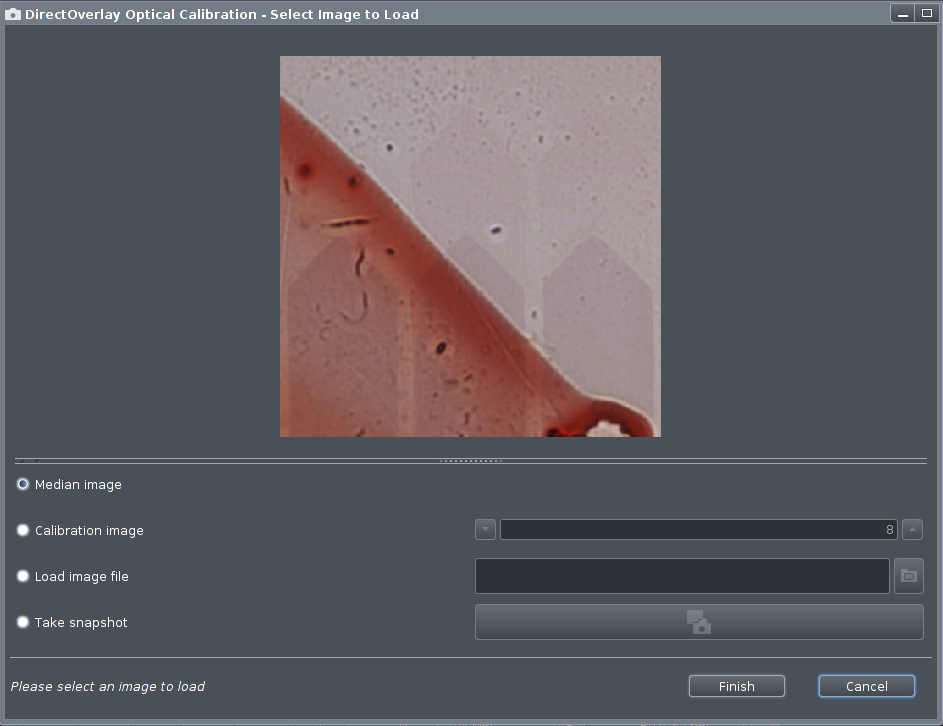Click the camera icon in title bar
Screen dimensions: 943x726
(x=13, y=14)
